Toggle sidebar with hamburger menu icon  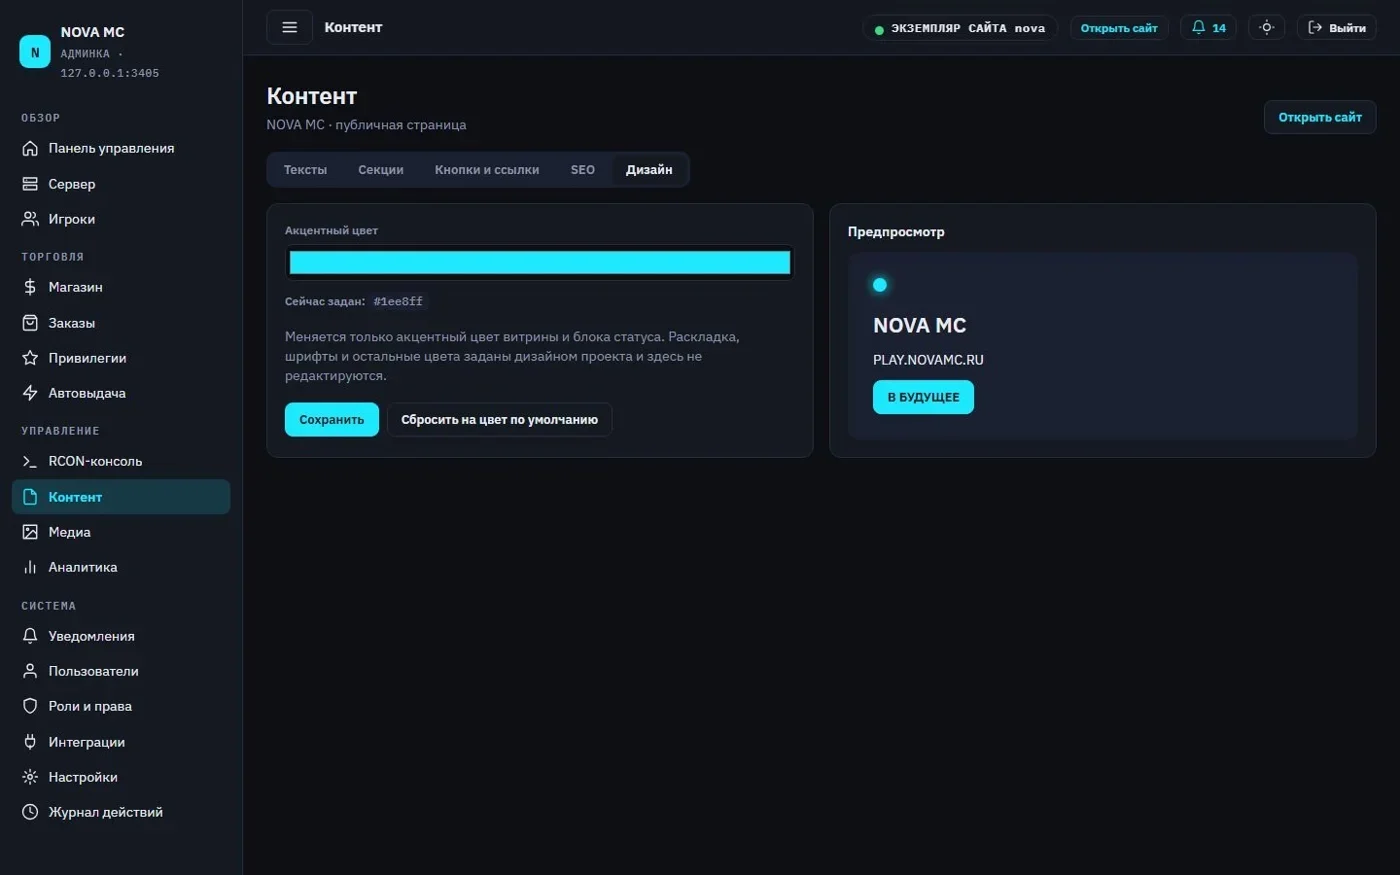[289, 27]
